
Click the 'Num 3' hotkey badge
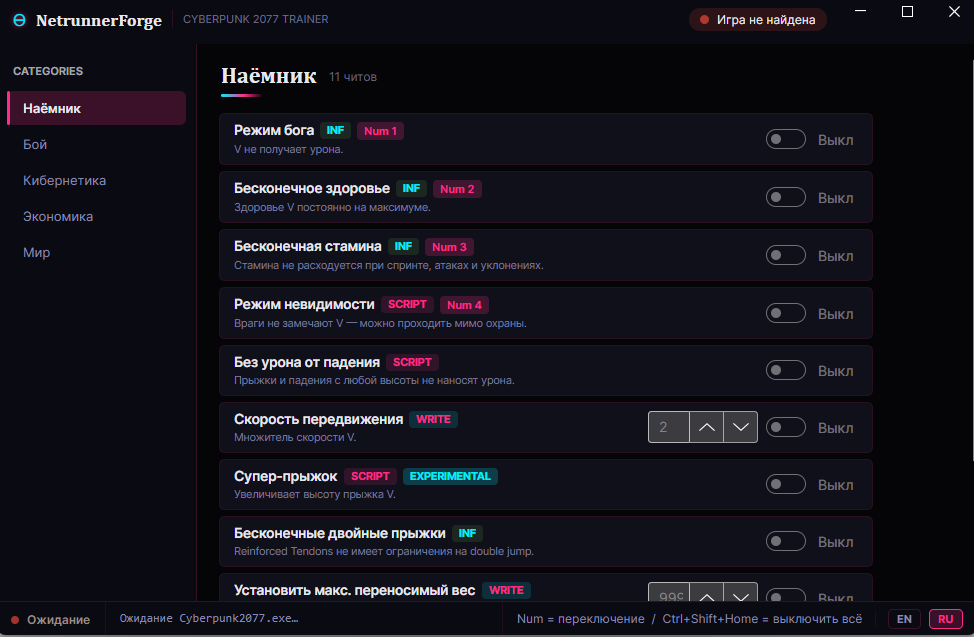(x=449, y=247)
